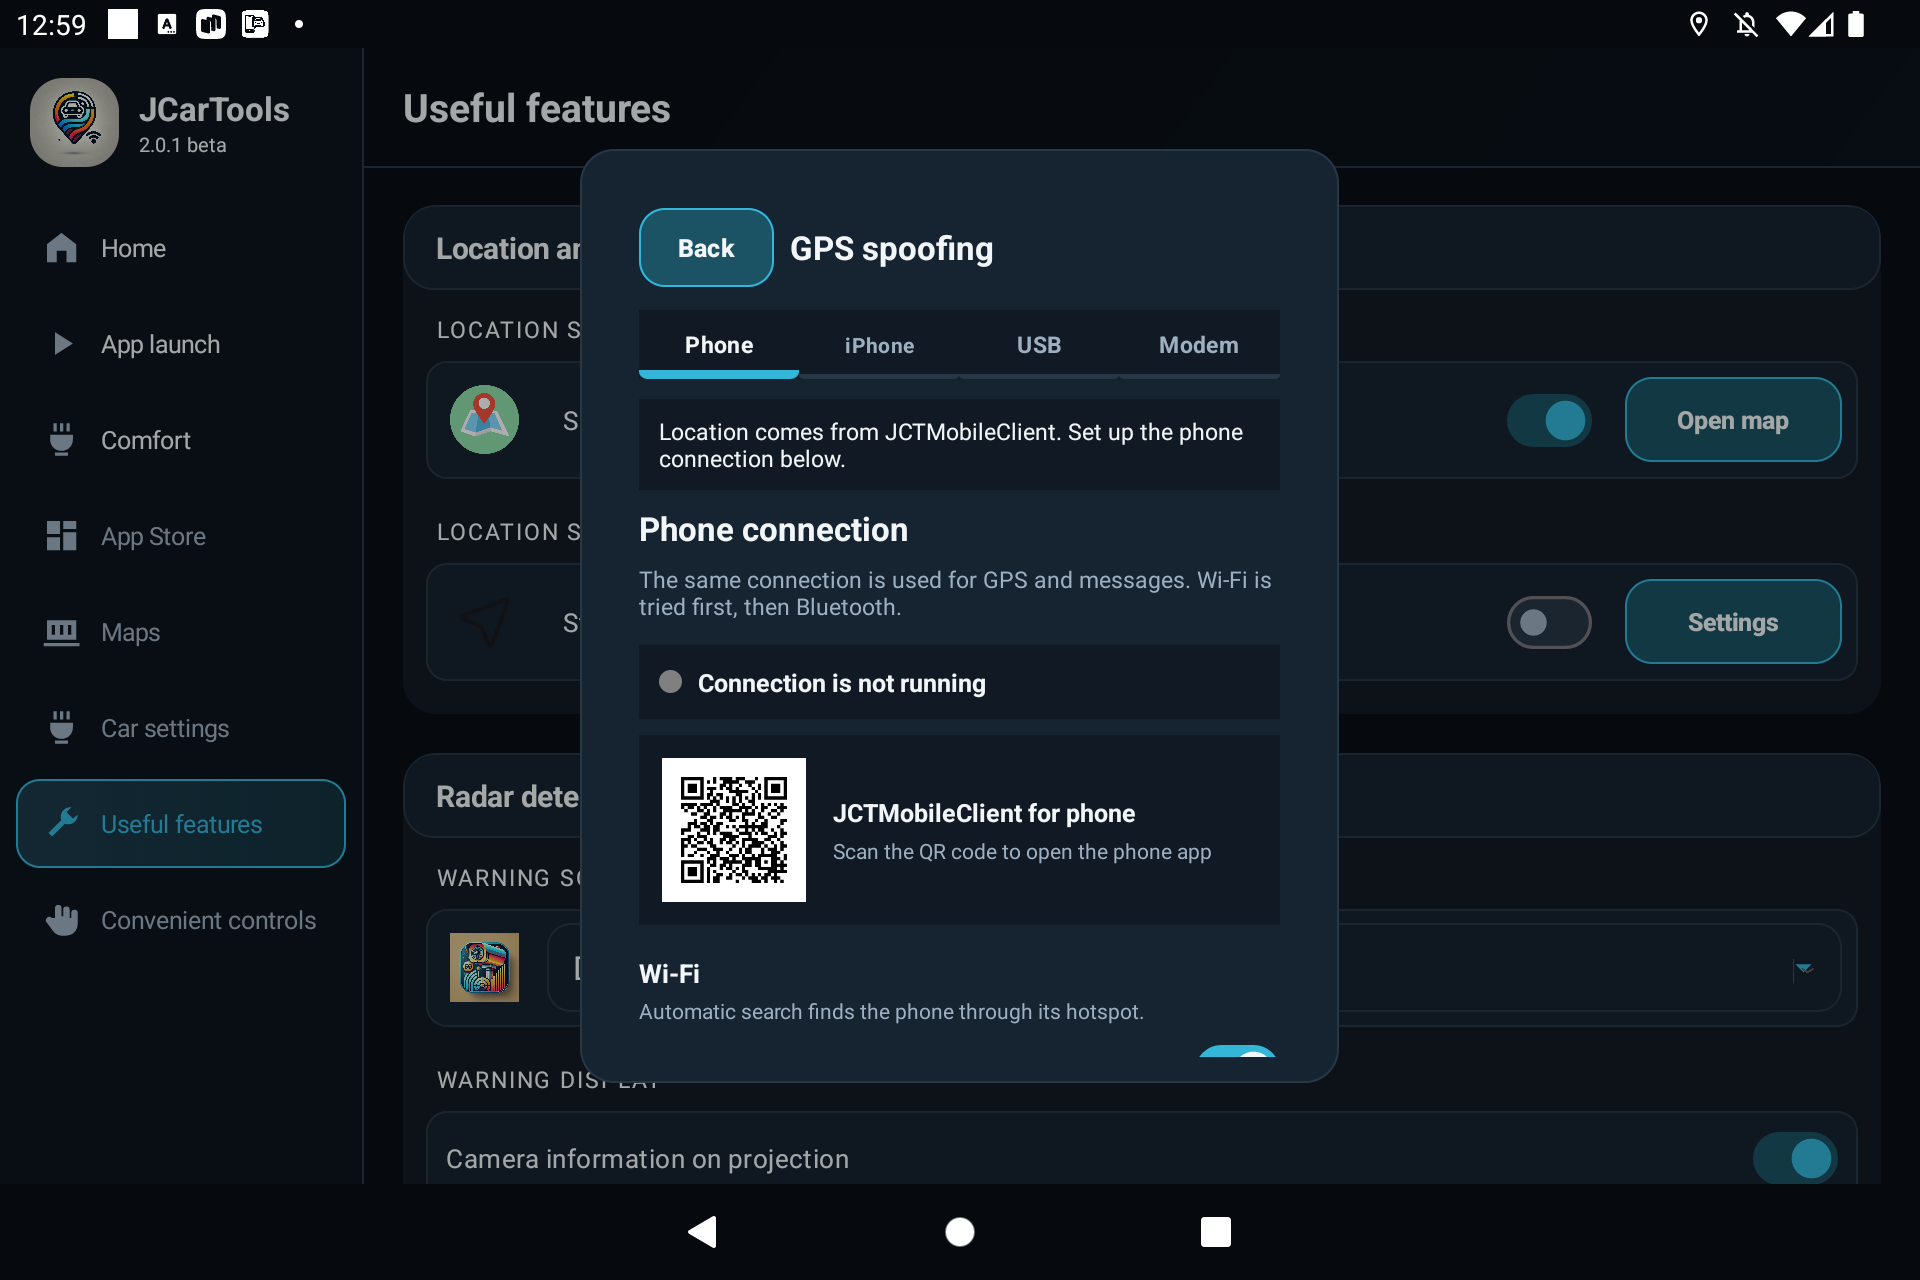Toggle the second location switch off
This screenshot has height=1280, width=1920.
pyautogui.click(x=1549, y=622)
